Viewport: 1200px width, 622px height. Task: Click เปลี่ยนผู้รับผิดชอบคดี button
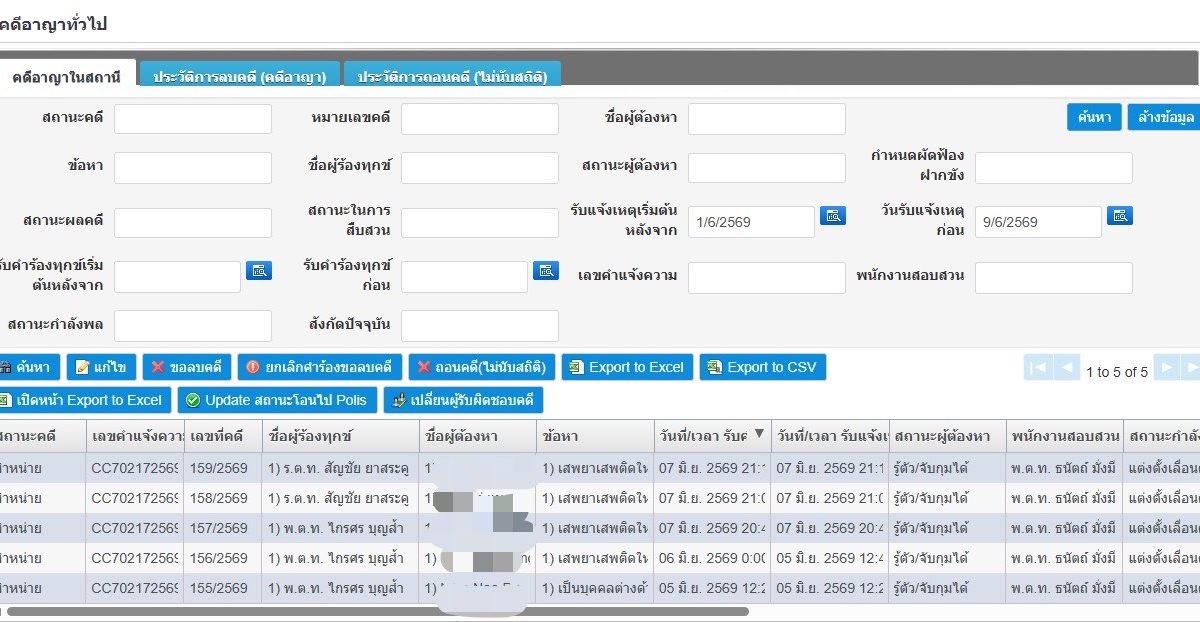[464, 400]
